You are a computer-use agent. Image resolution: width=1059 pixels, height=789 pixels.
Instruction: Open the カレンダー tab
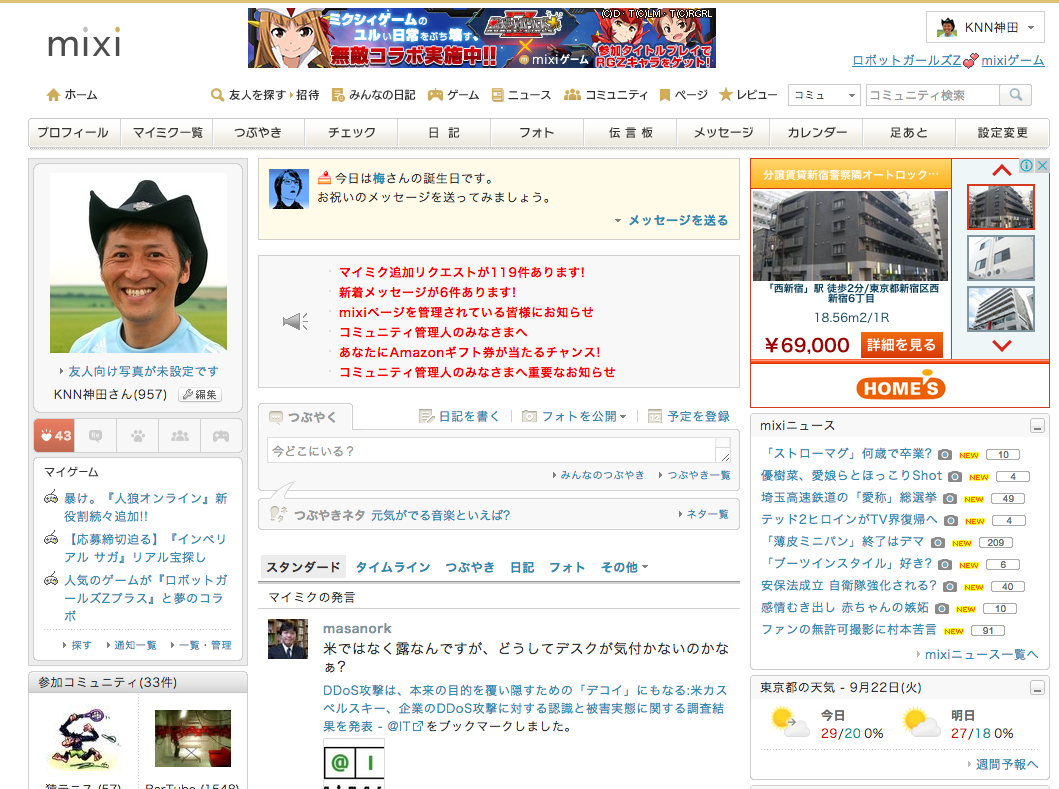click(x=817, y=132)
